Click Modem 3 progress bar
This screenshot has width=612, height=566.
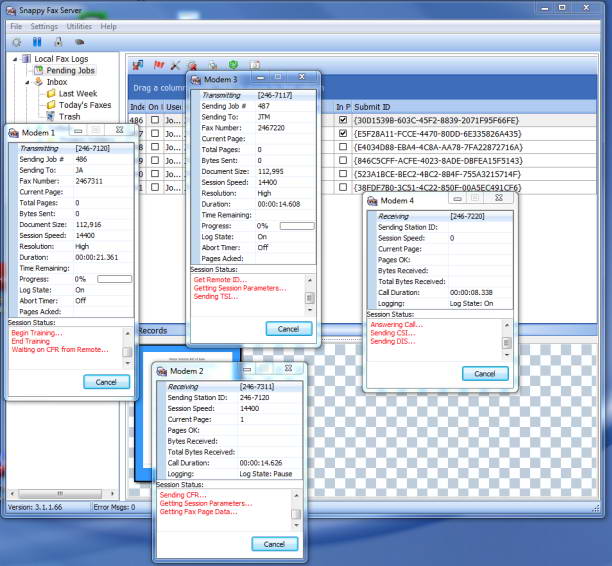click(297, 226)
